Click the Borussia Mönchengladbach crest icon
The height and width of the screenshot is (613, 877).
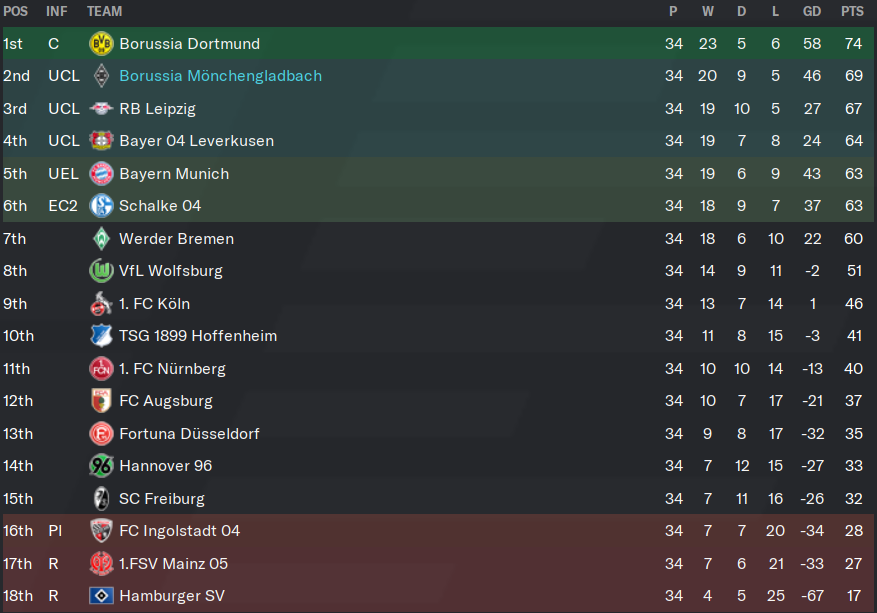101,76
